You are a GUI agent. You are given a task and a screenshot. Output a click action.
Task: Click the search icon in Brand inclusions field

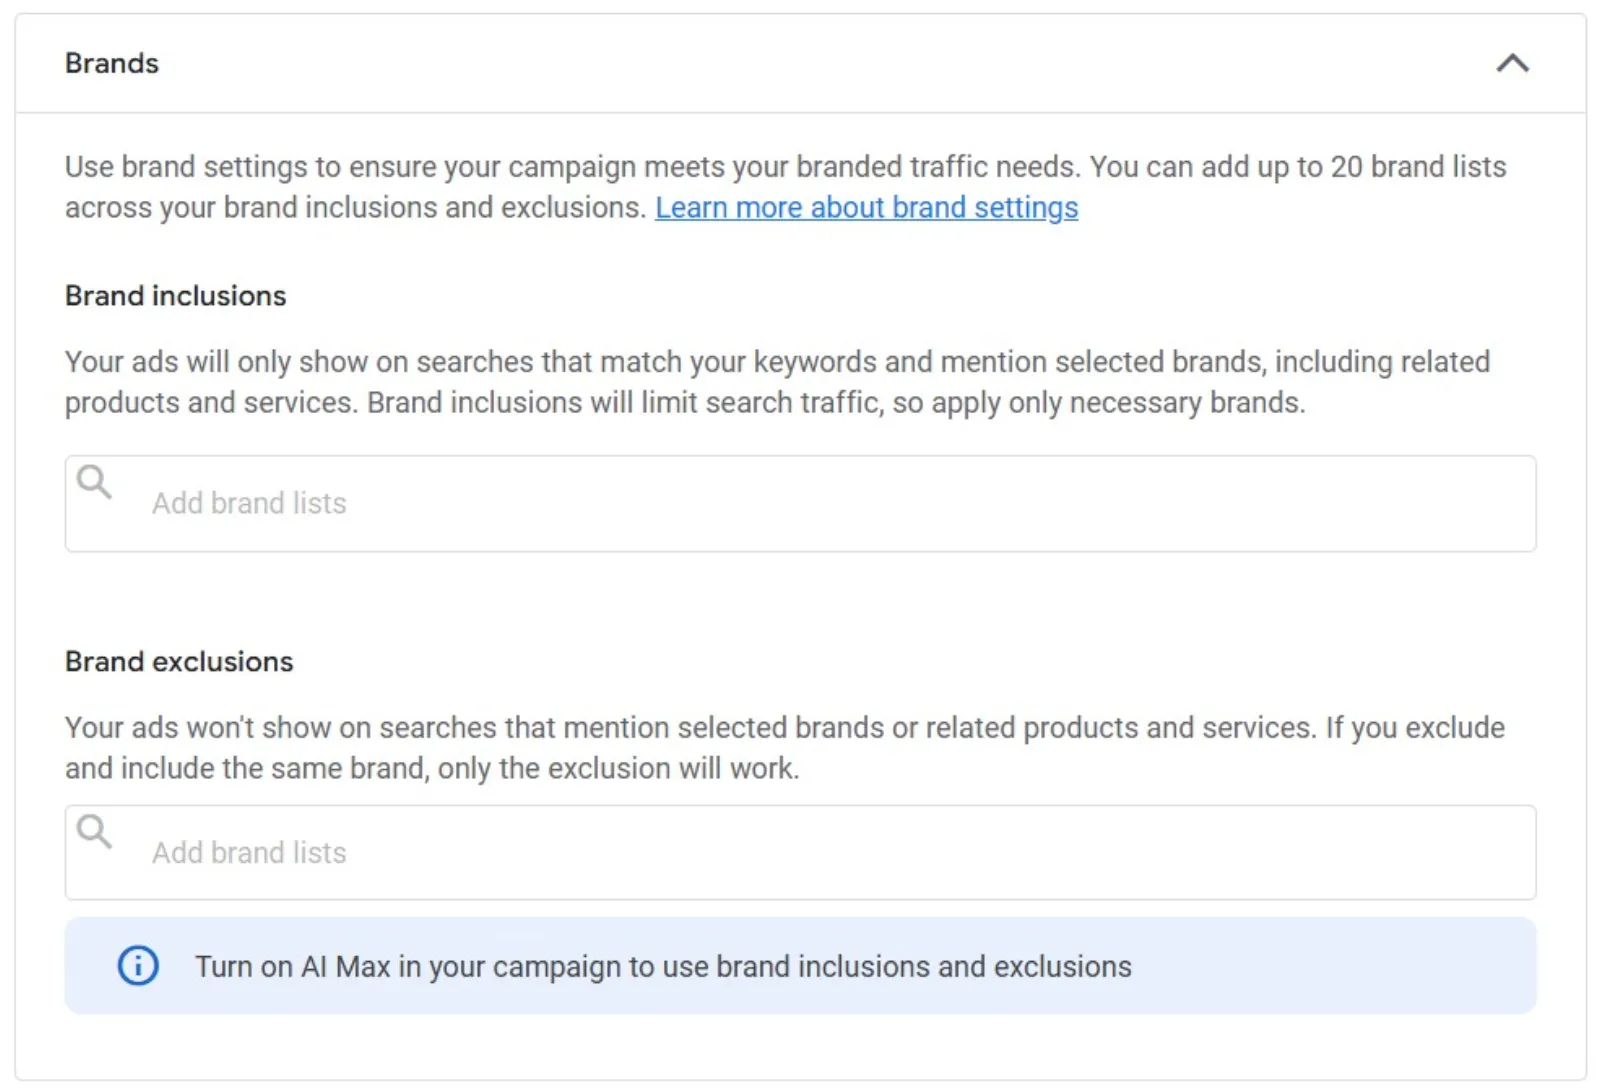click(x=94, y=482)
